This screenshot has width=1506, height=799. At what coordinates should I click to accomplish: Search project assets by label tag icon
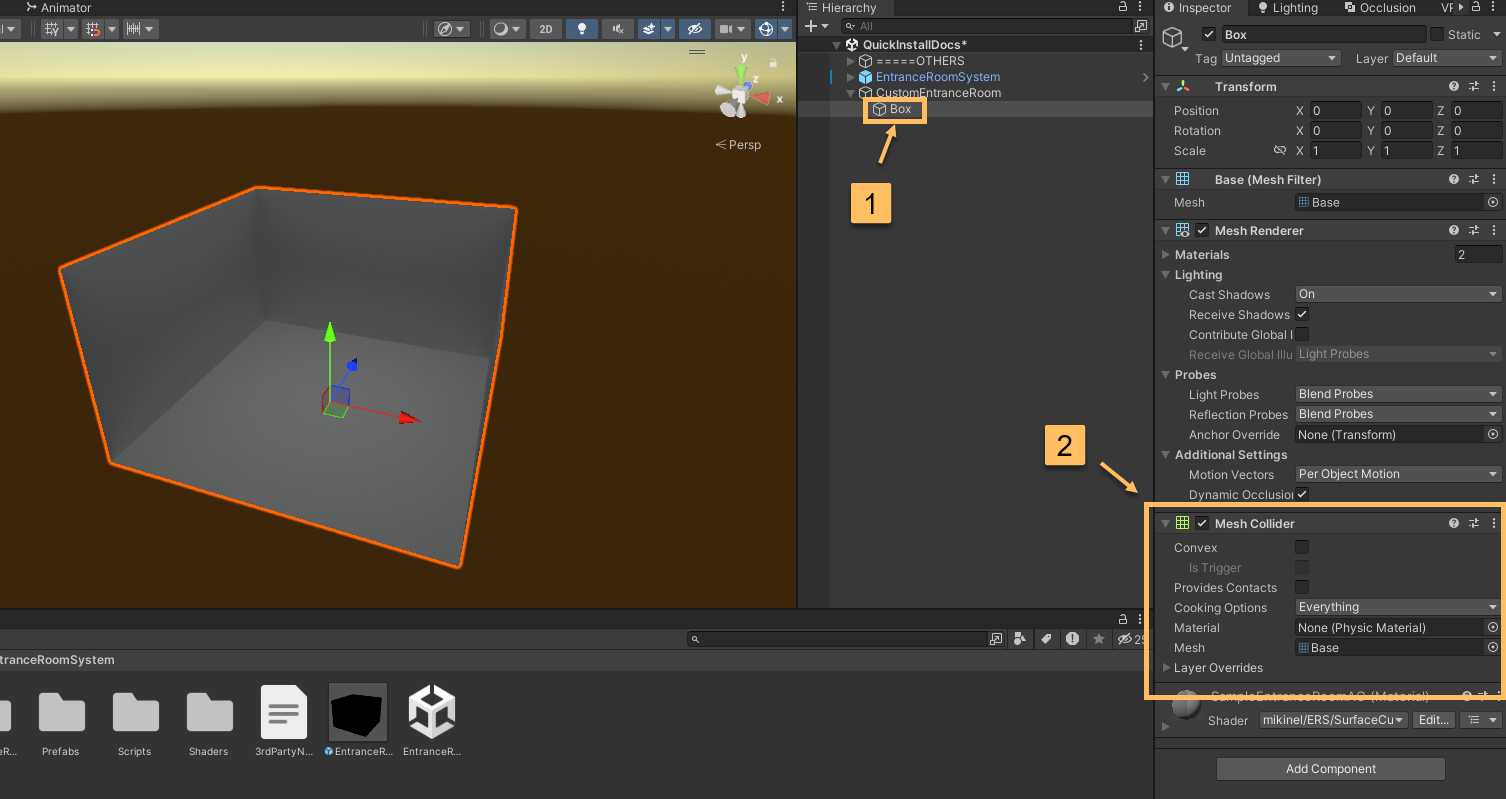[1046, 639]
